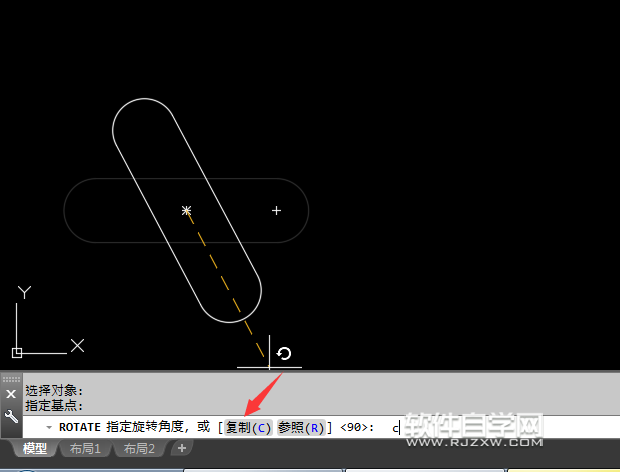Expand recent commands dropdown arrow
Image resolution: width=620 pixels, height=472 pixels.
pos(49,427)
